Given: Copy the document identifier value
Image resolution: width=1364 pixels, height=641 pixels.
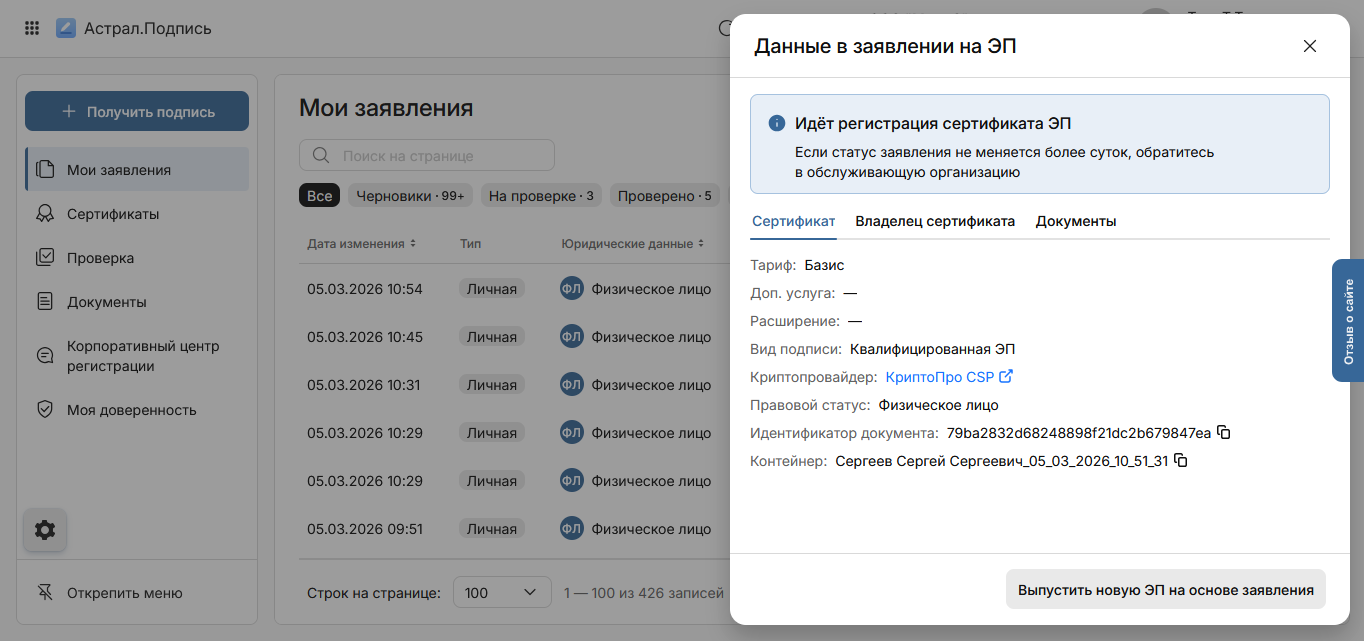Looking at the screenshot, I should point(1223,433).
